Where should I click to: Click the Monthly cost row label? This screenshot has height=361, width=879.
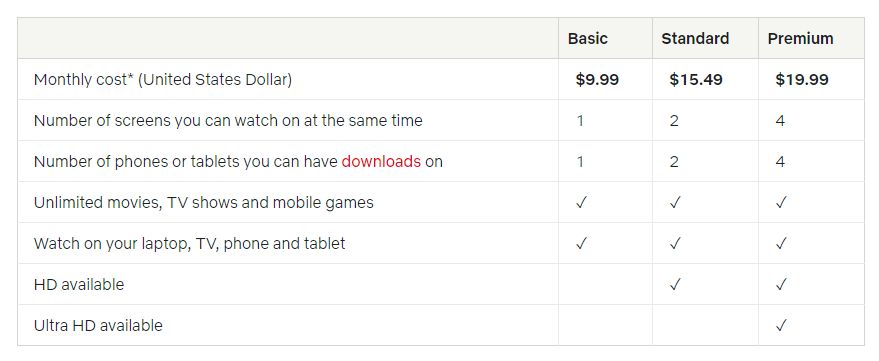163,80
